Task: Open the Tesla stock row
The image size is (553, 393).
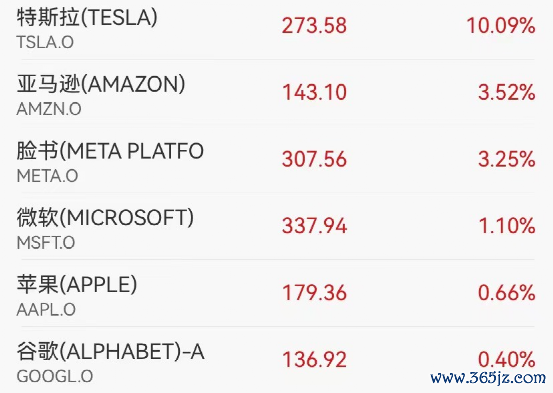Action: coord(276,27)
